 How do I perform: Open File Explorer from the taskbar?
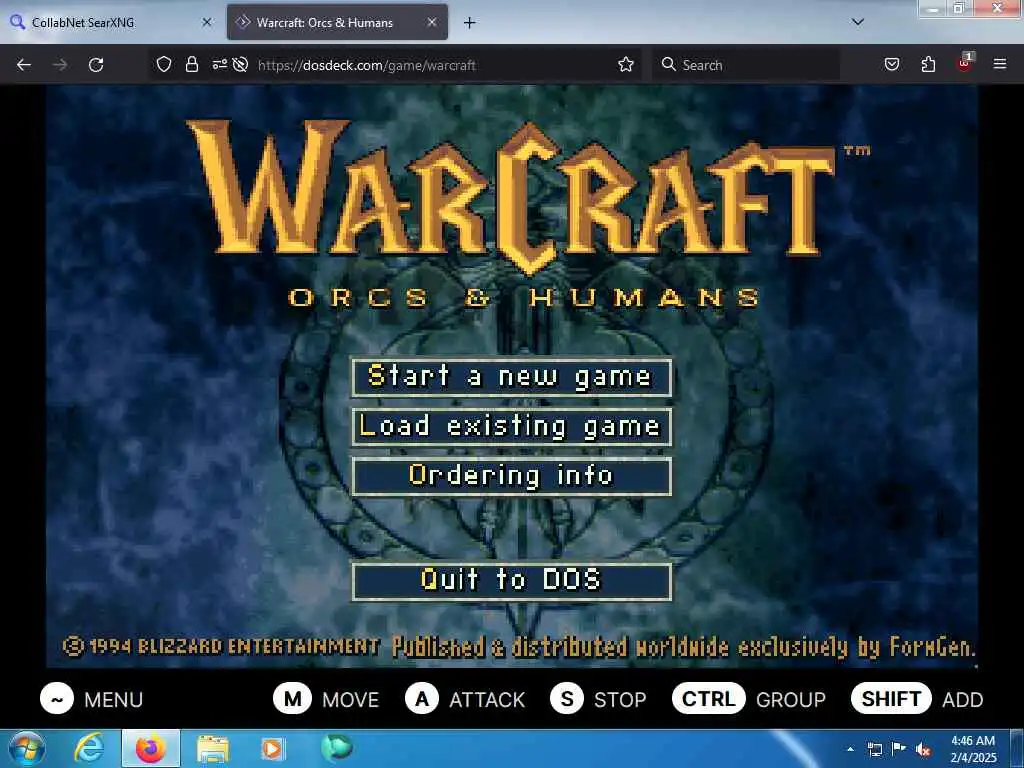(x=213, y=749)
